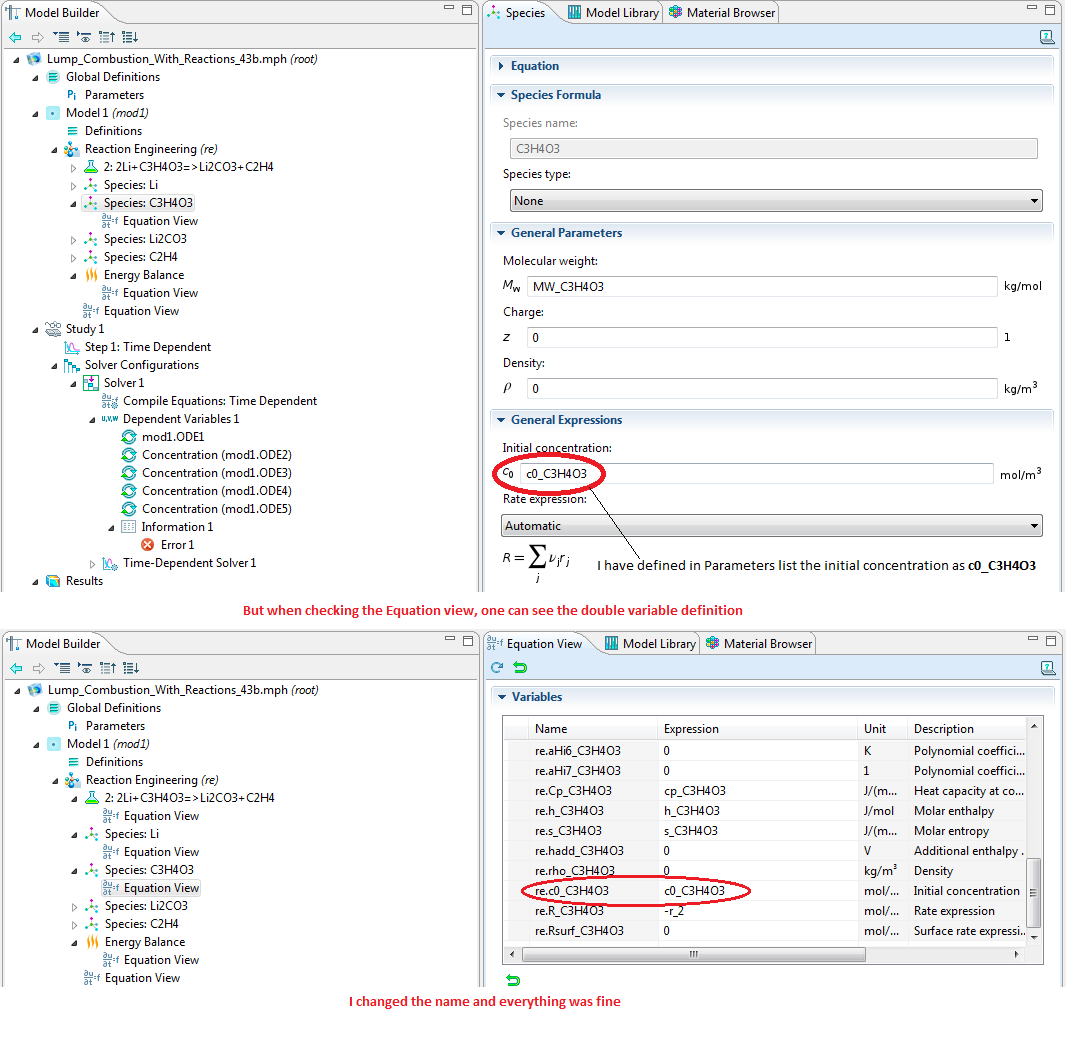This screenshot has height=1038, width=1068.
Task: Click the Study 1 node icon
Action: [53, 329]
